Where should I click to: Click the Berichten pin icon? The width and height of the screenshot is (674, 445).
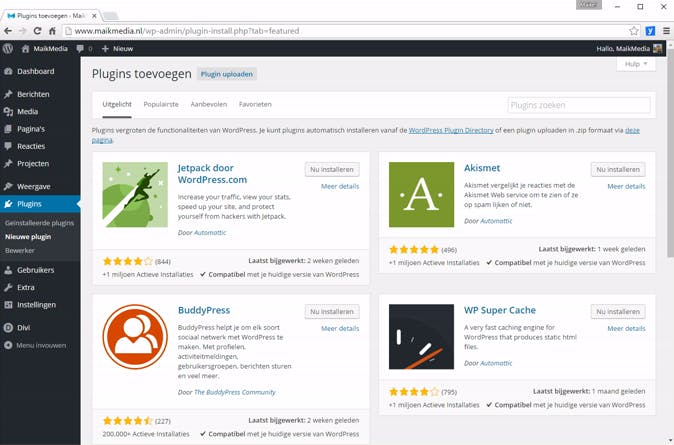[x=8, y=94]
